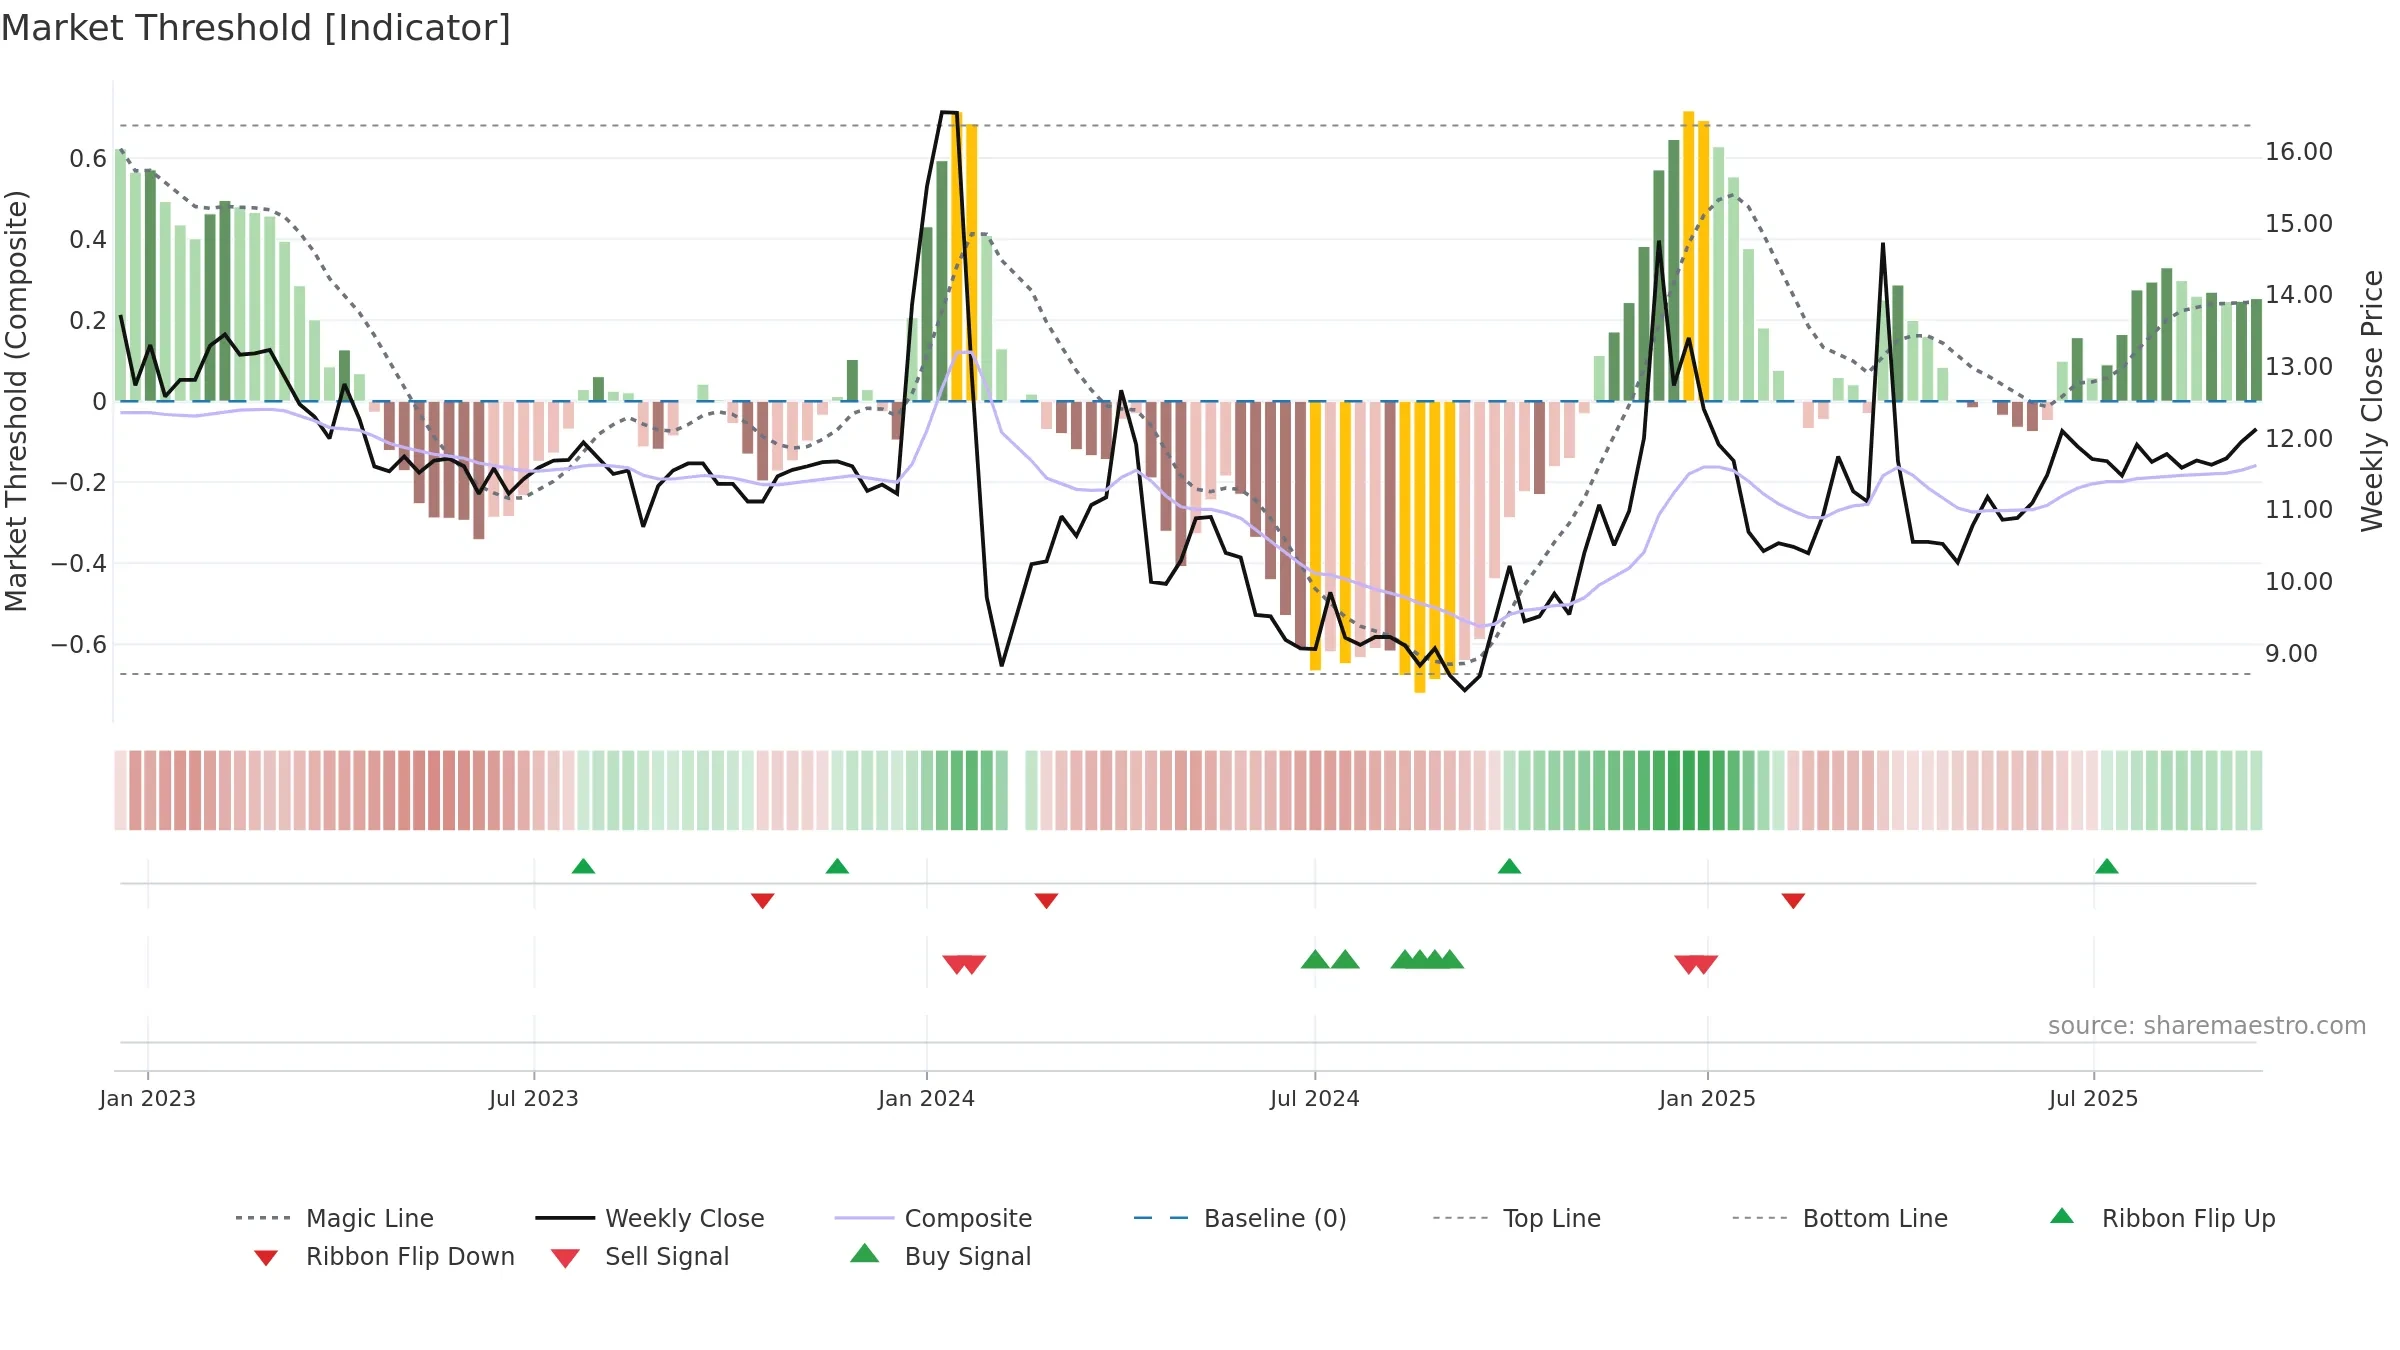Click the ribbon flip up marker before Jan 2024
Screen dimensions: 2400x1350
838,866
